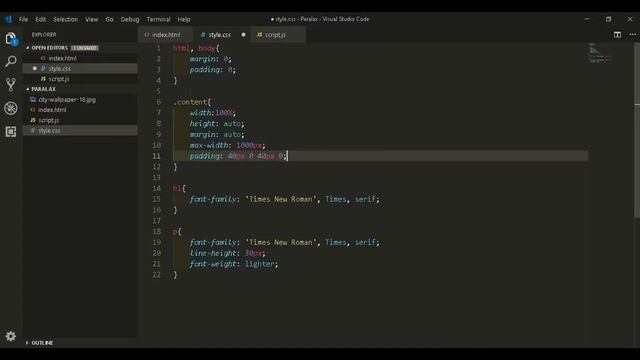Click line number 19 in gutter
Screen dimensions: 640x360
(x=157, y=242)
